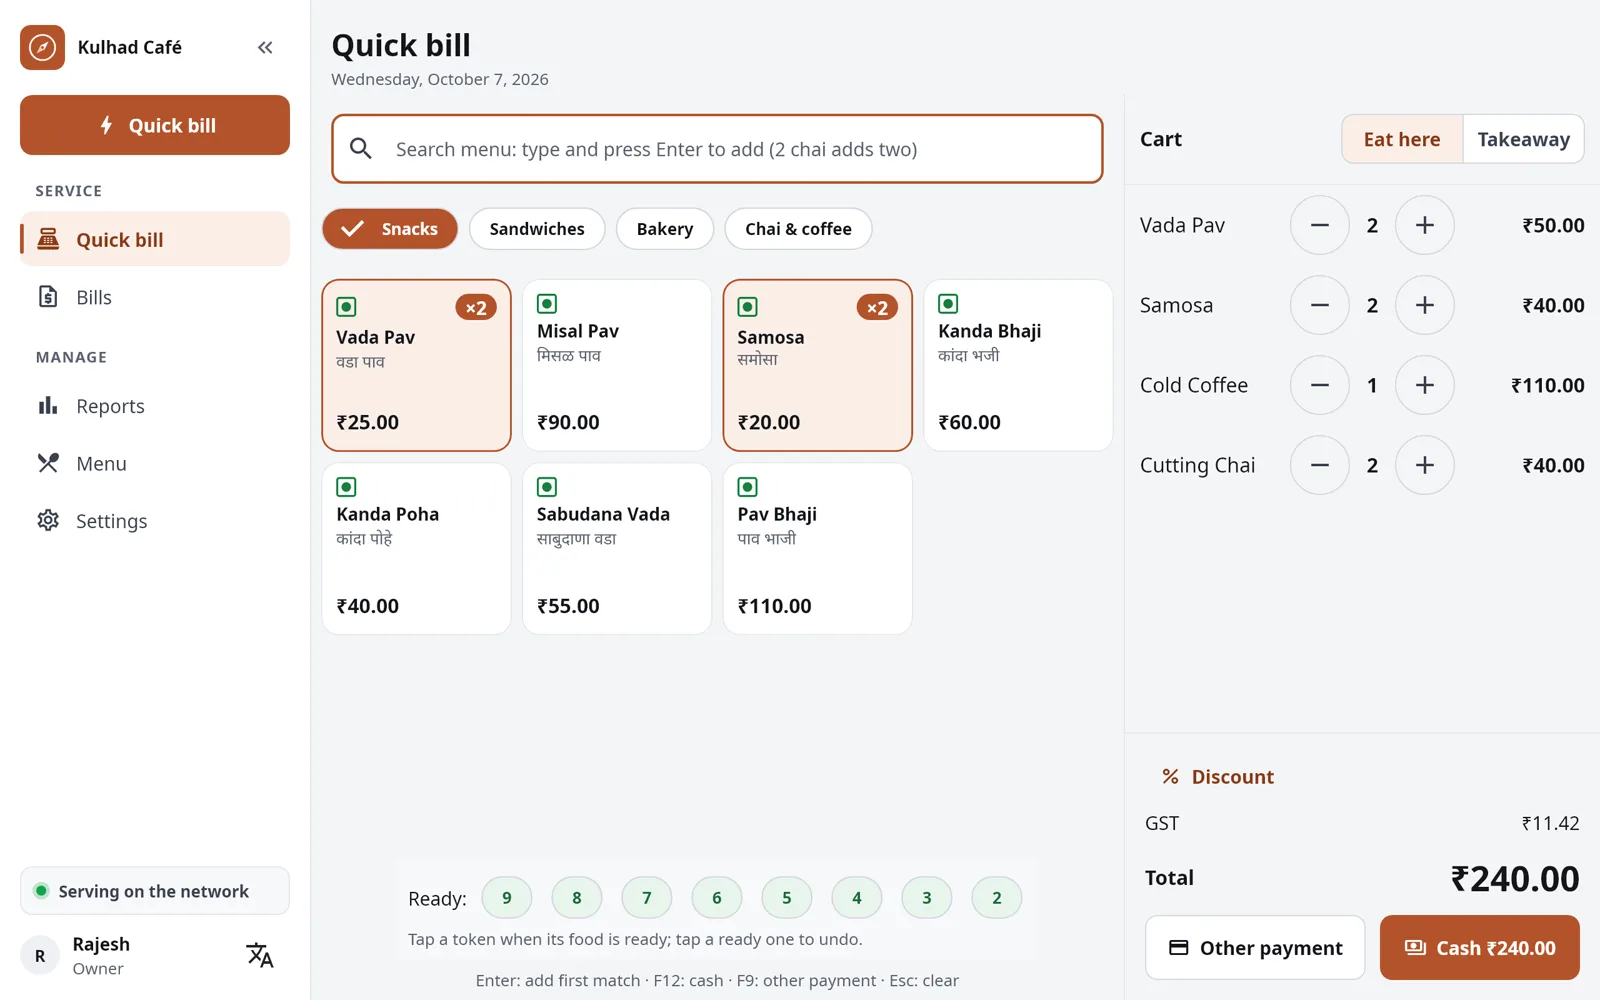Open the Reports page
Viewport: 1600px width, 1000px height.
(155, 406)
